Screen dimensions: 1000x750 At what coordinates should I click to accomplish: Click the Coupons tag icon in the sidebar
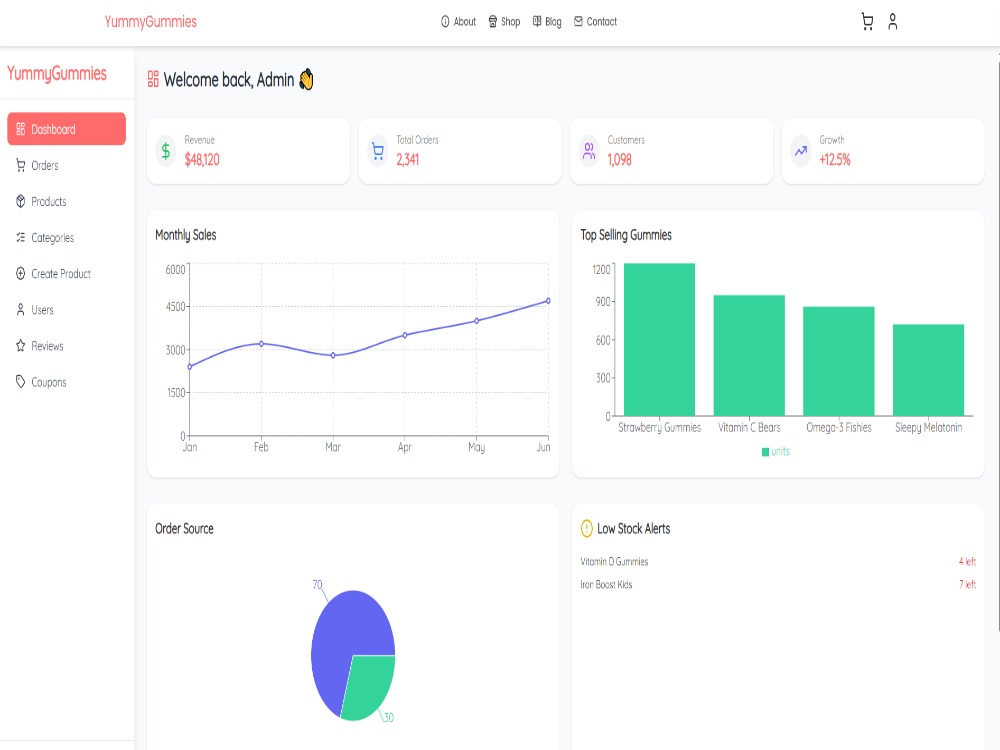20,382
